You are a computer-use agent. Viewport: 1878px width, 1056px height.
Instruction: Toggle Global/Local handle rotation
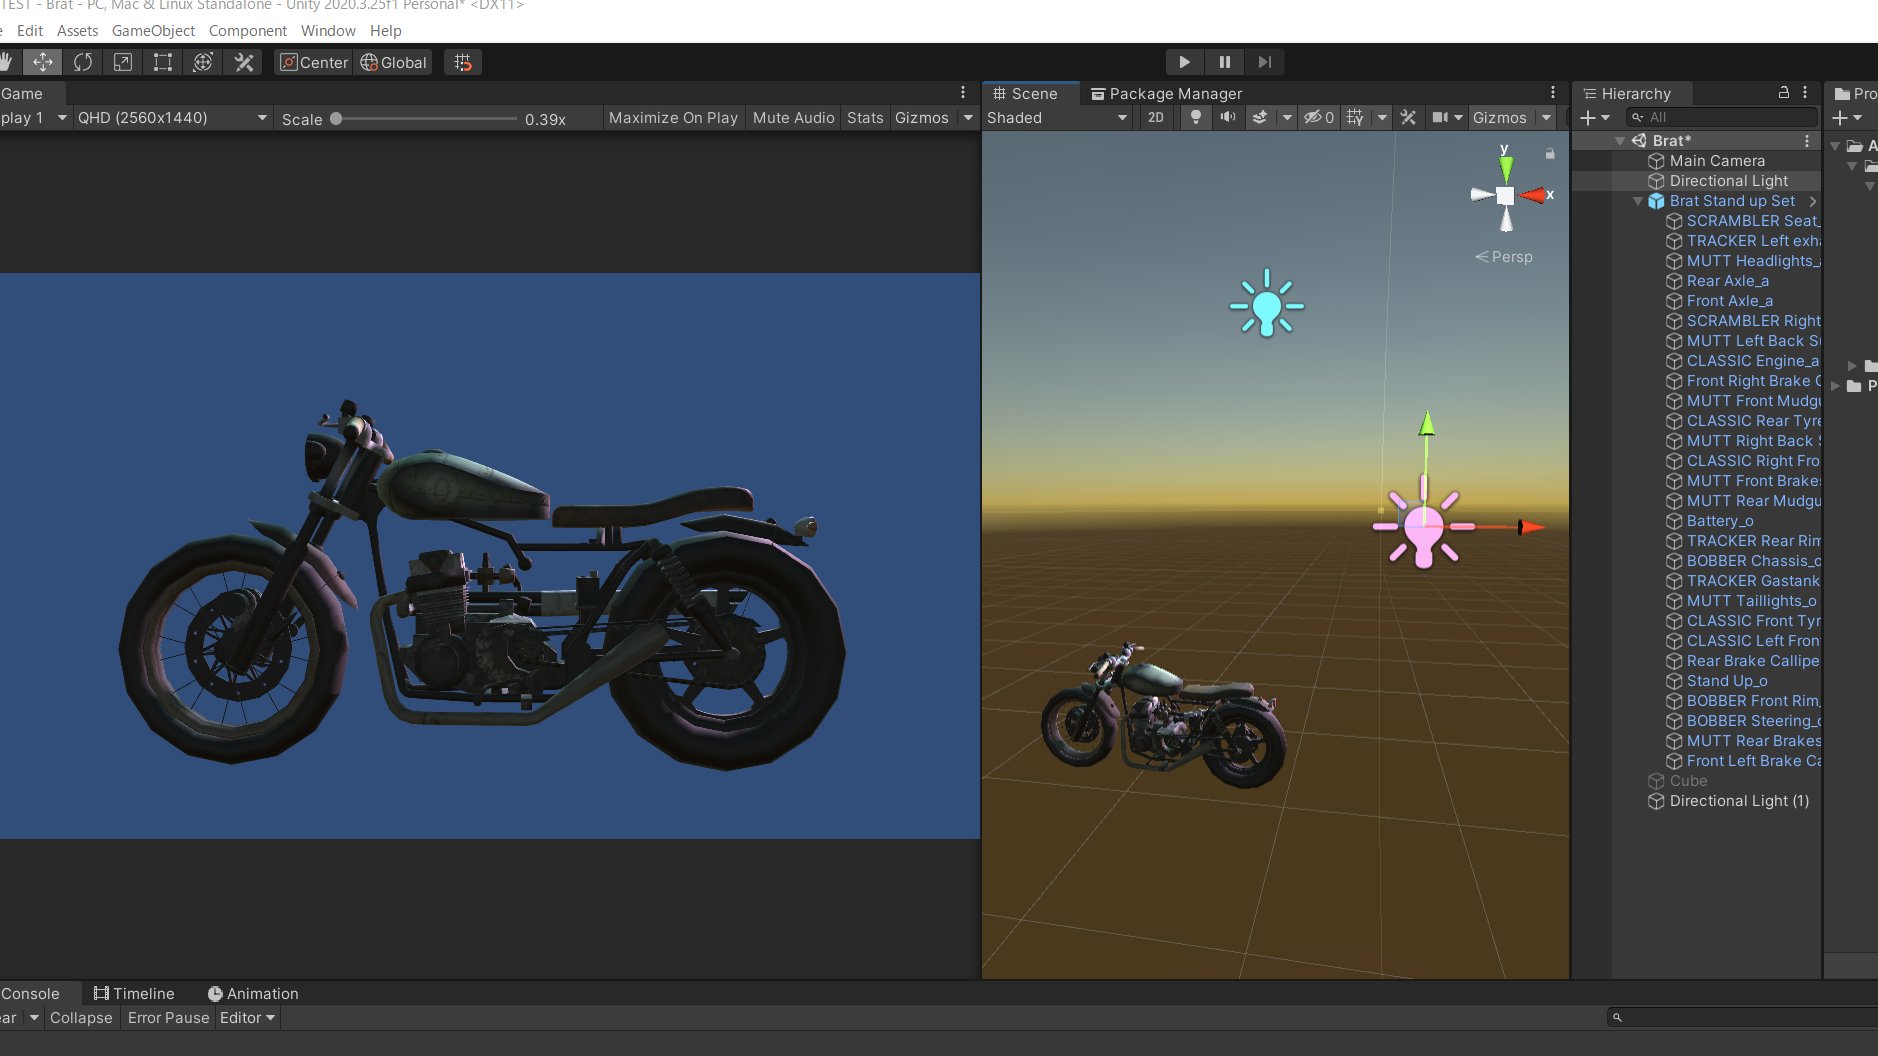tap(394, 62)
